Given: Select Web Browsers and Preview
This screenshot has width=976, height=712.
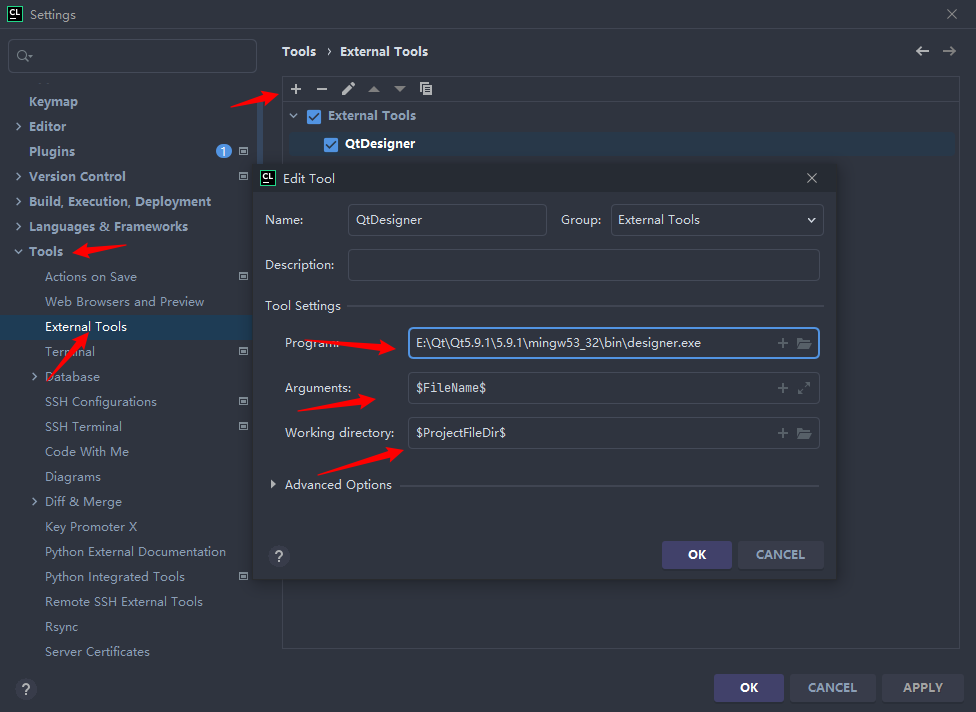Looking at the screenshot, I should click(x=124, y=301).
